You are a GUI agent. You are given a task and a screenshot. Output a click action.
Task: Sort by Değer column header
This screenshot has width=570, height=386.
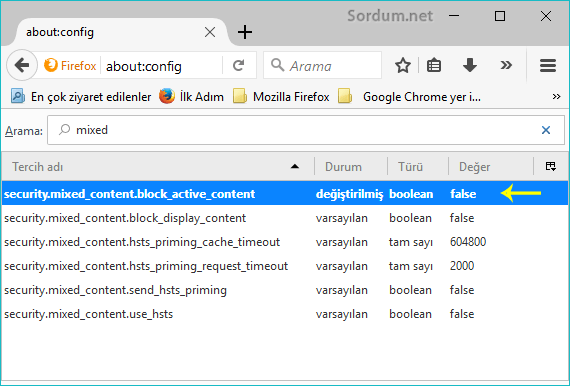[x=491, y=166]
